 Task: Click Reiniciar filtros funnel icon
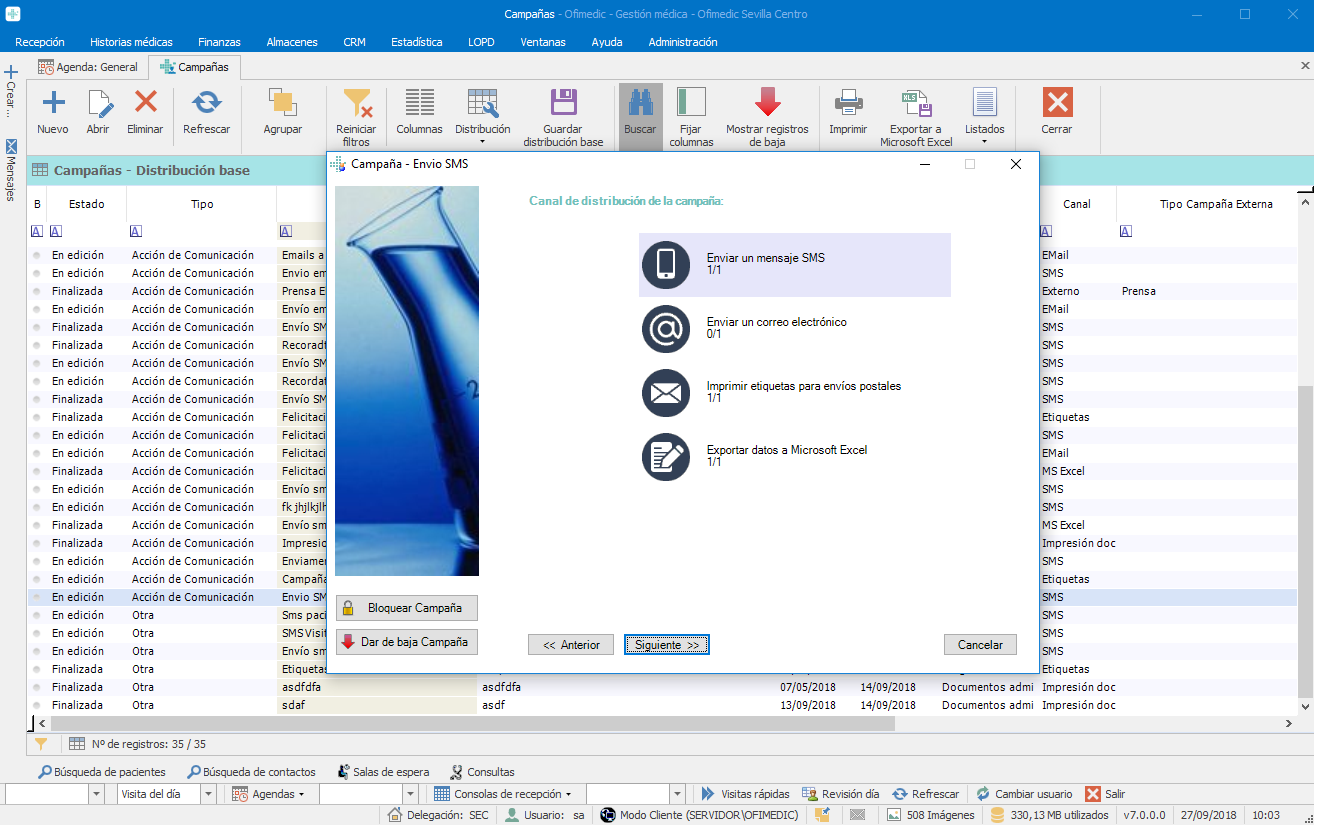(356, 103)
